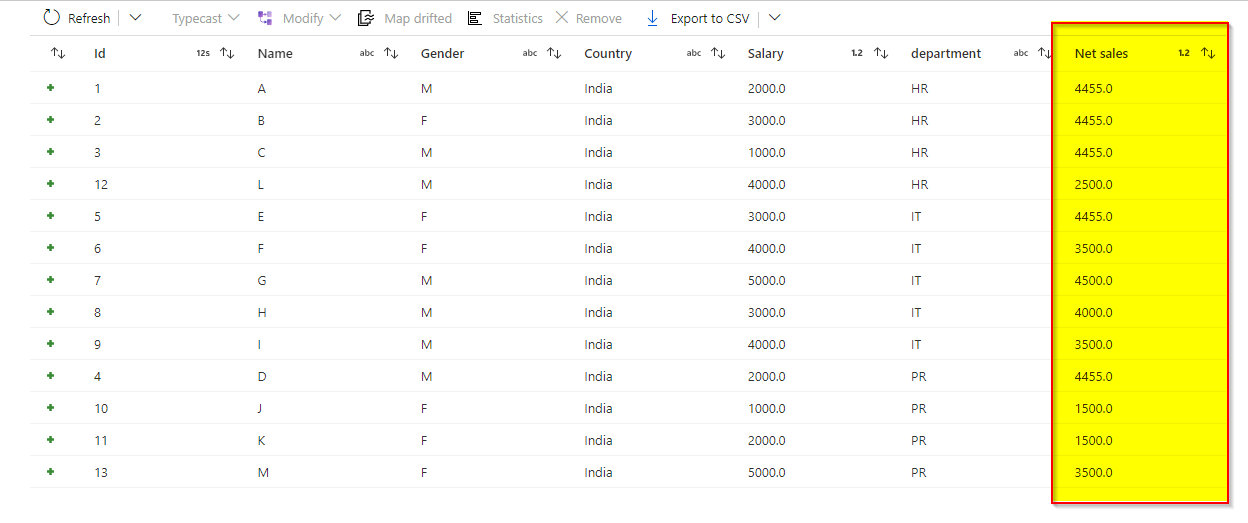Open the dropdown arrow beside Export to CSV

pos(774,18)
